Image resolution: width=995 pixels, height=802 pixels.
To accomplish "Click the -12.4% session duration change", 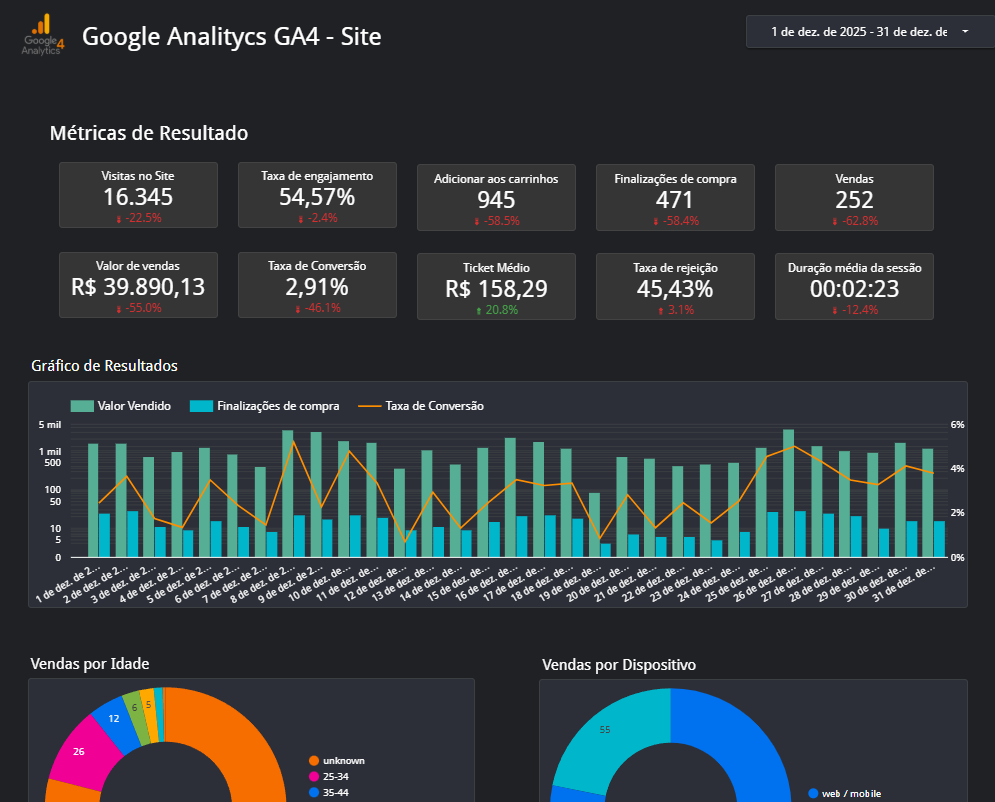I will point(855,310).
